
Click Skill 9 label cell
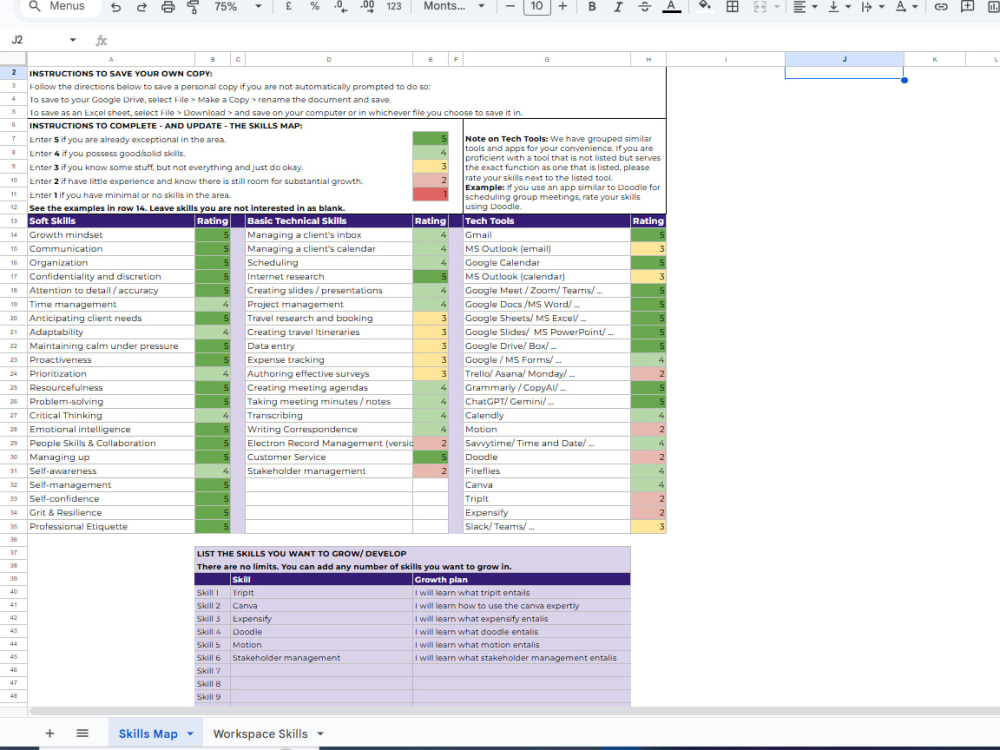pyautogui.click(x=212, y=696)
